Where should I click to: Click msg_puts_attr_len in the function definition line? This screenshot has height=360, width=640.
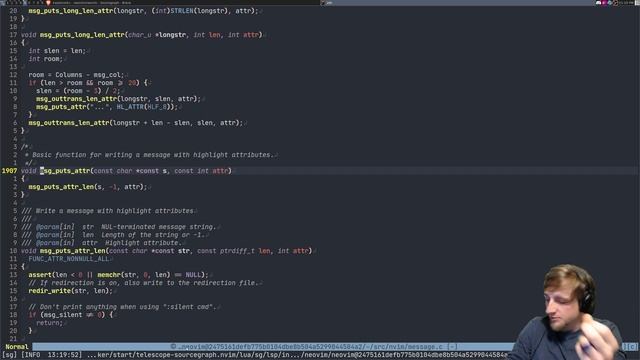coord(73,251)
